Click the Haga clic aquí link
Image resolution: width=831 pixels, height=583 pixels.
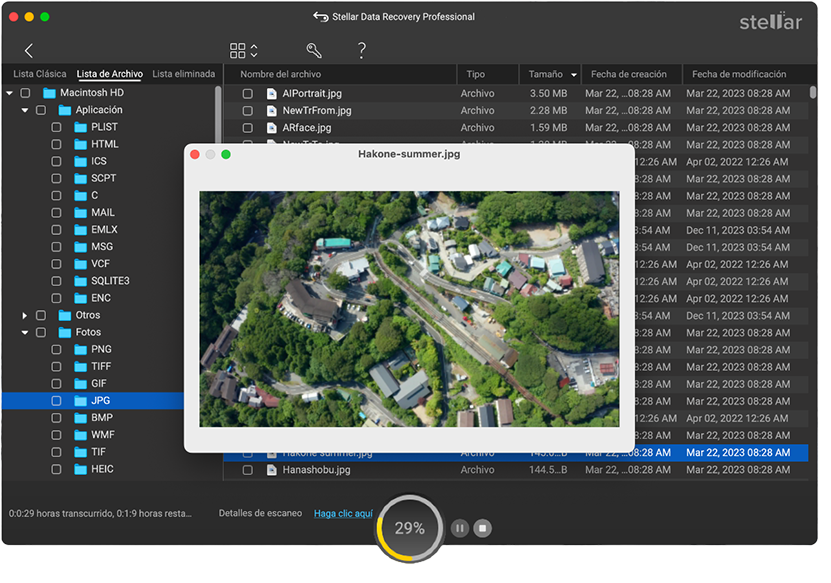coord(343,514)
